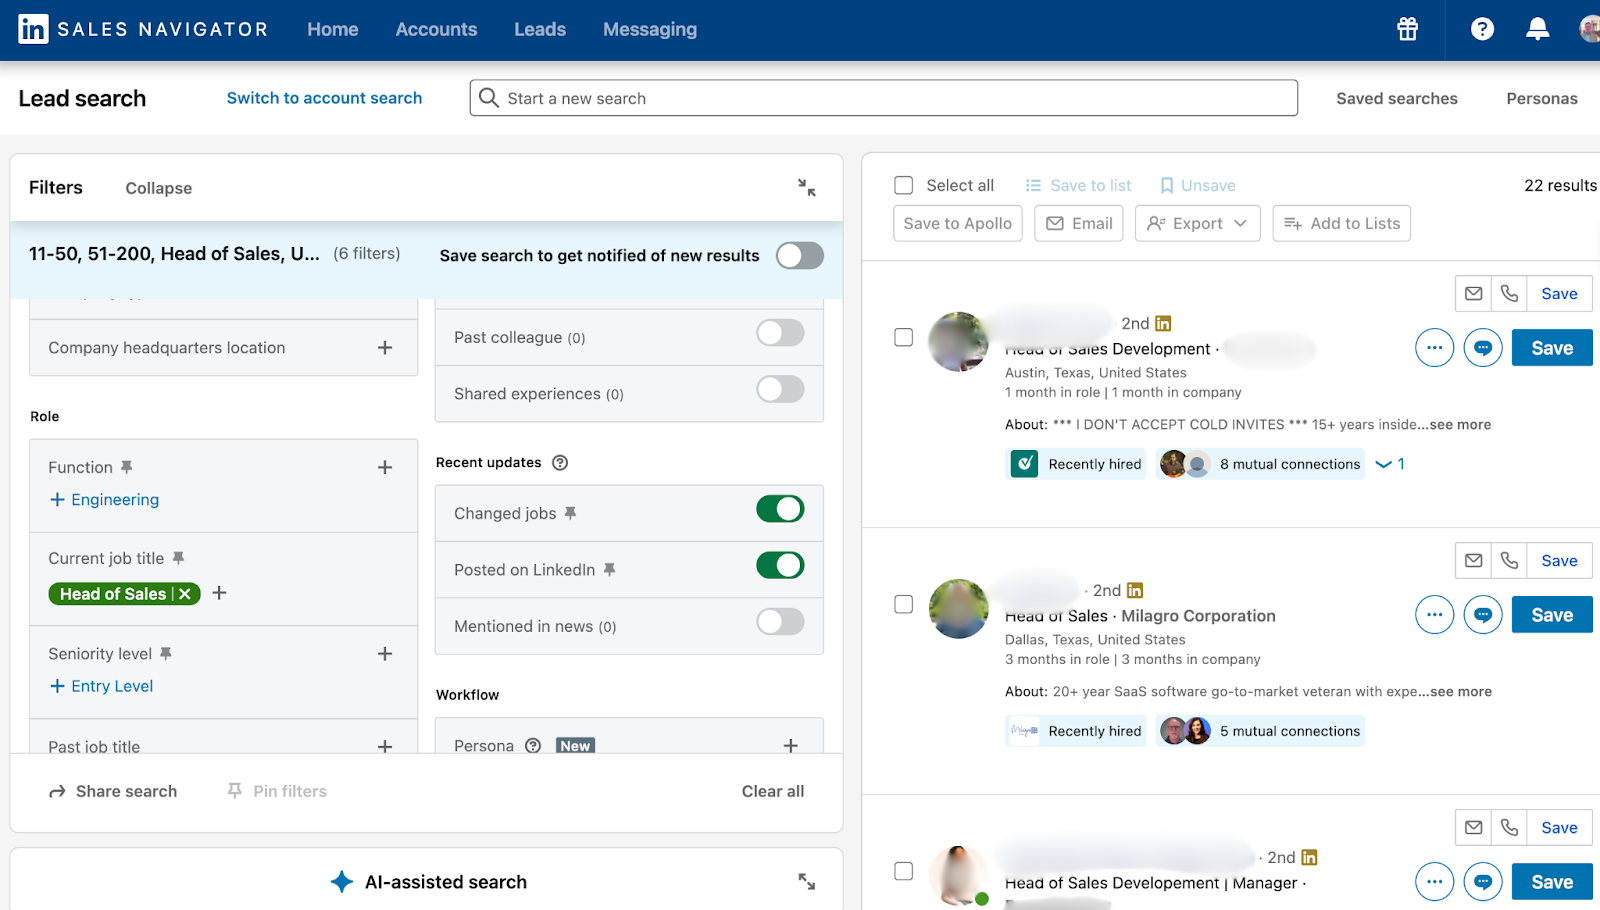Click the blue Save button for Milagro Corporation lead

point(1552,615)
